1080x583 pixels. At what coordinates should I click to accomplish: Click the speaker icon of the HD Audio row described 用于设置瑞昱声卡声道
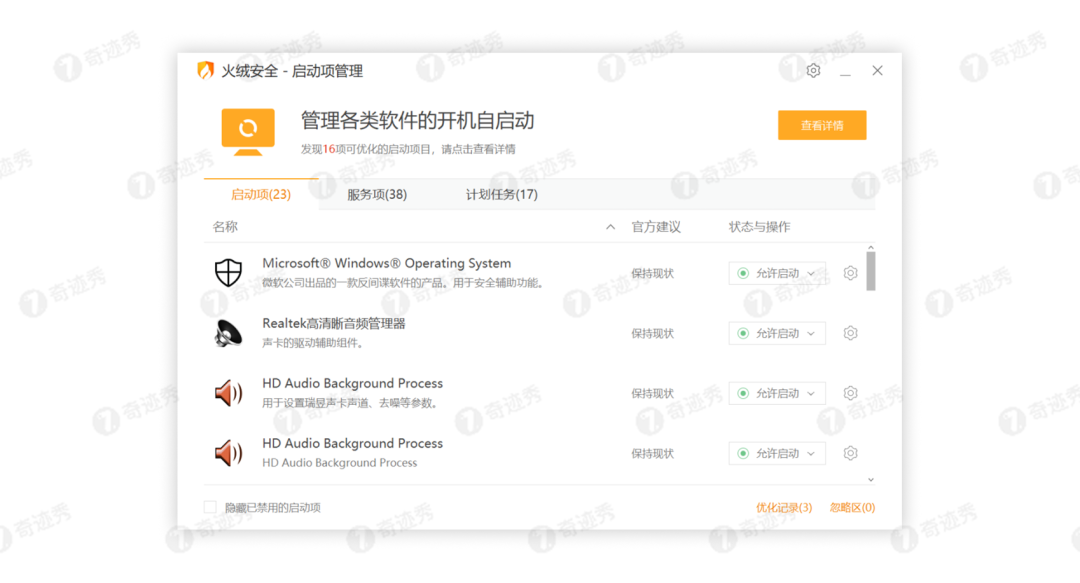(229, 393)
